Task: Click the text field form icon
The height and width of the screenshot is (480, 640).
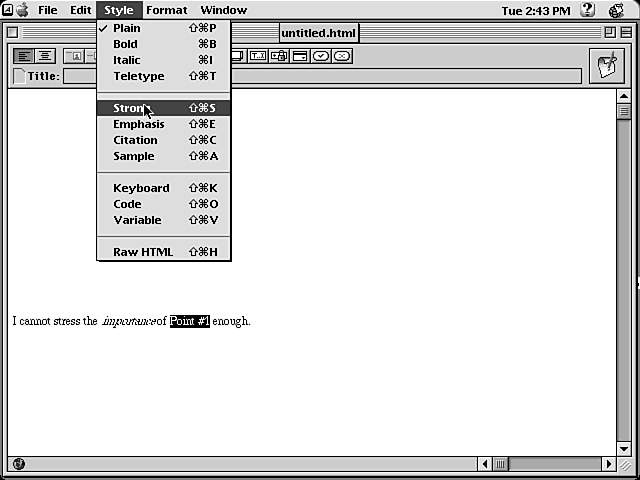Action: coord(259,56)
